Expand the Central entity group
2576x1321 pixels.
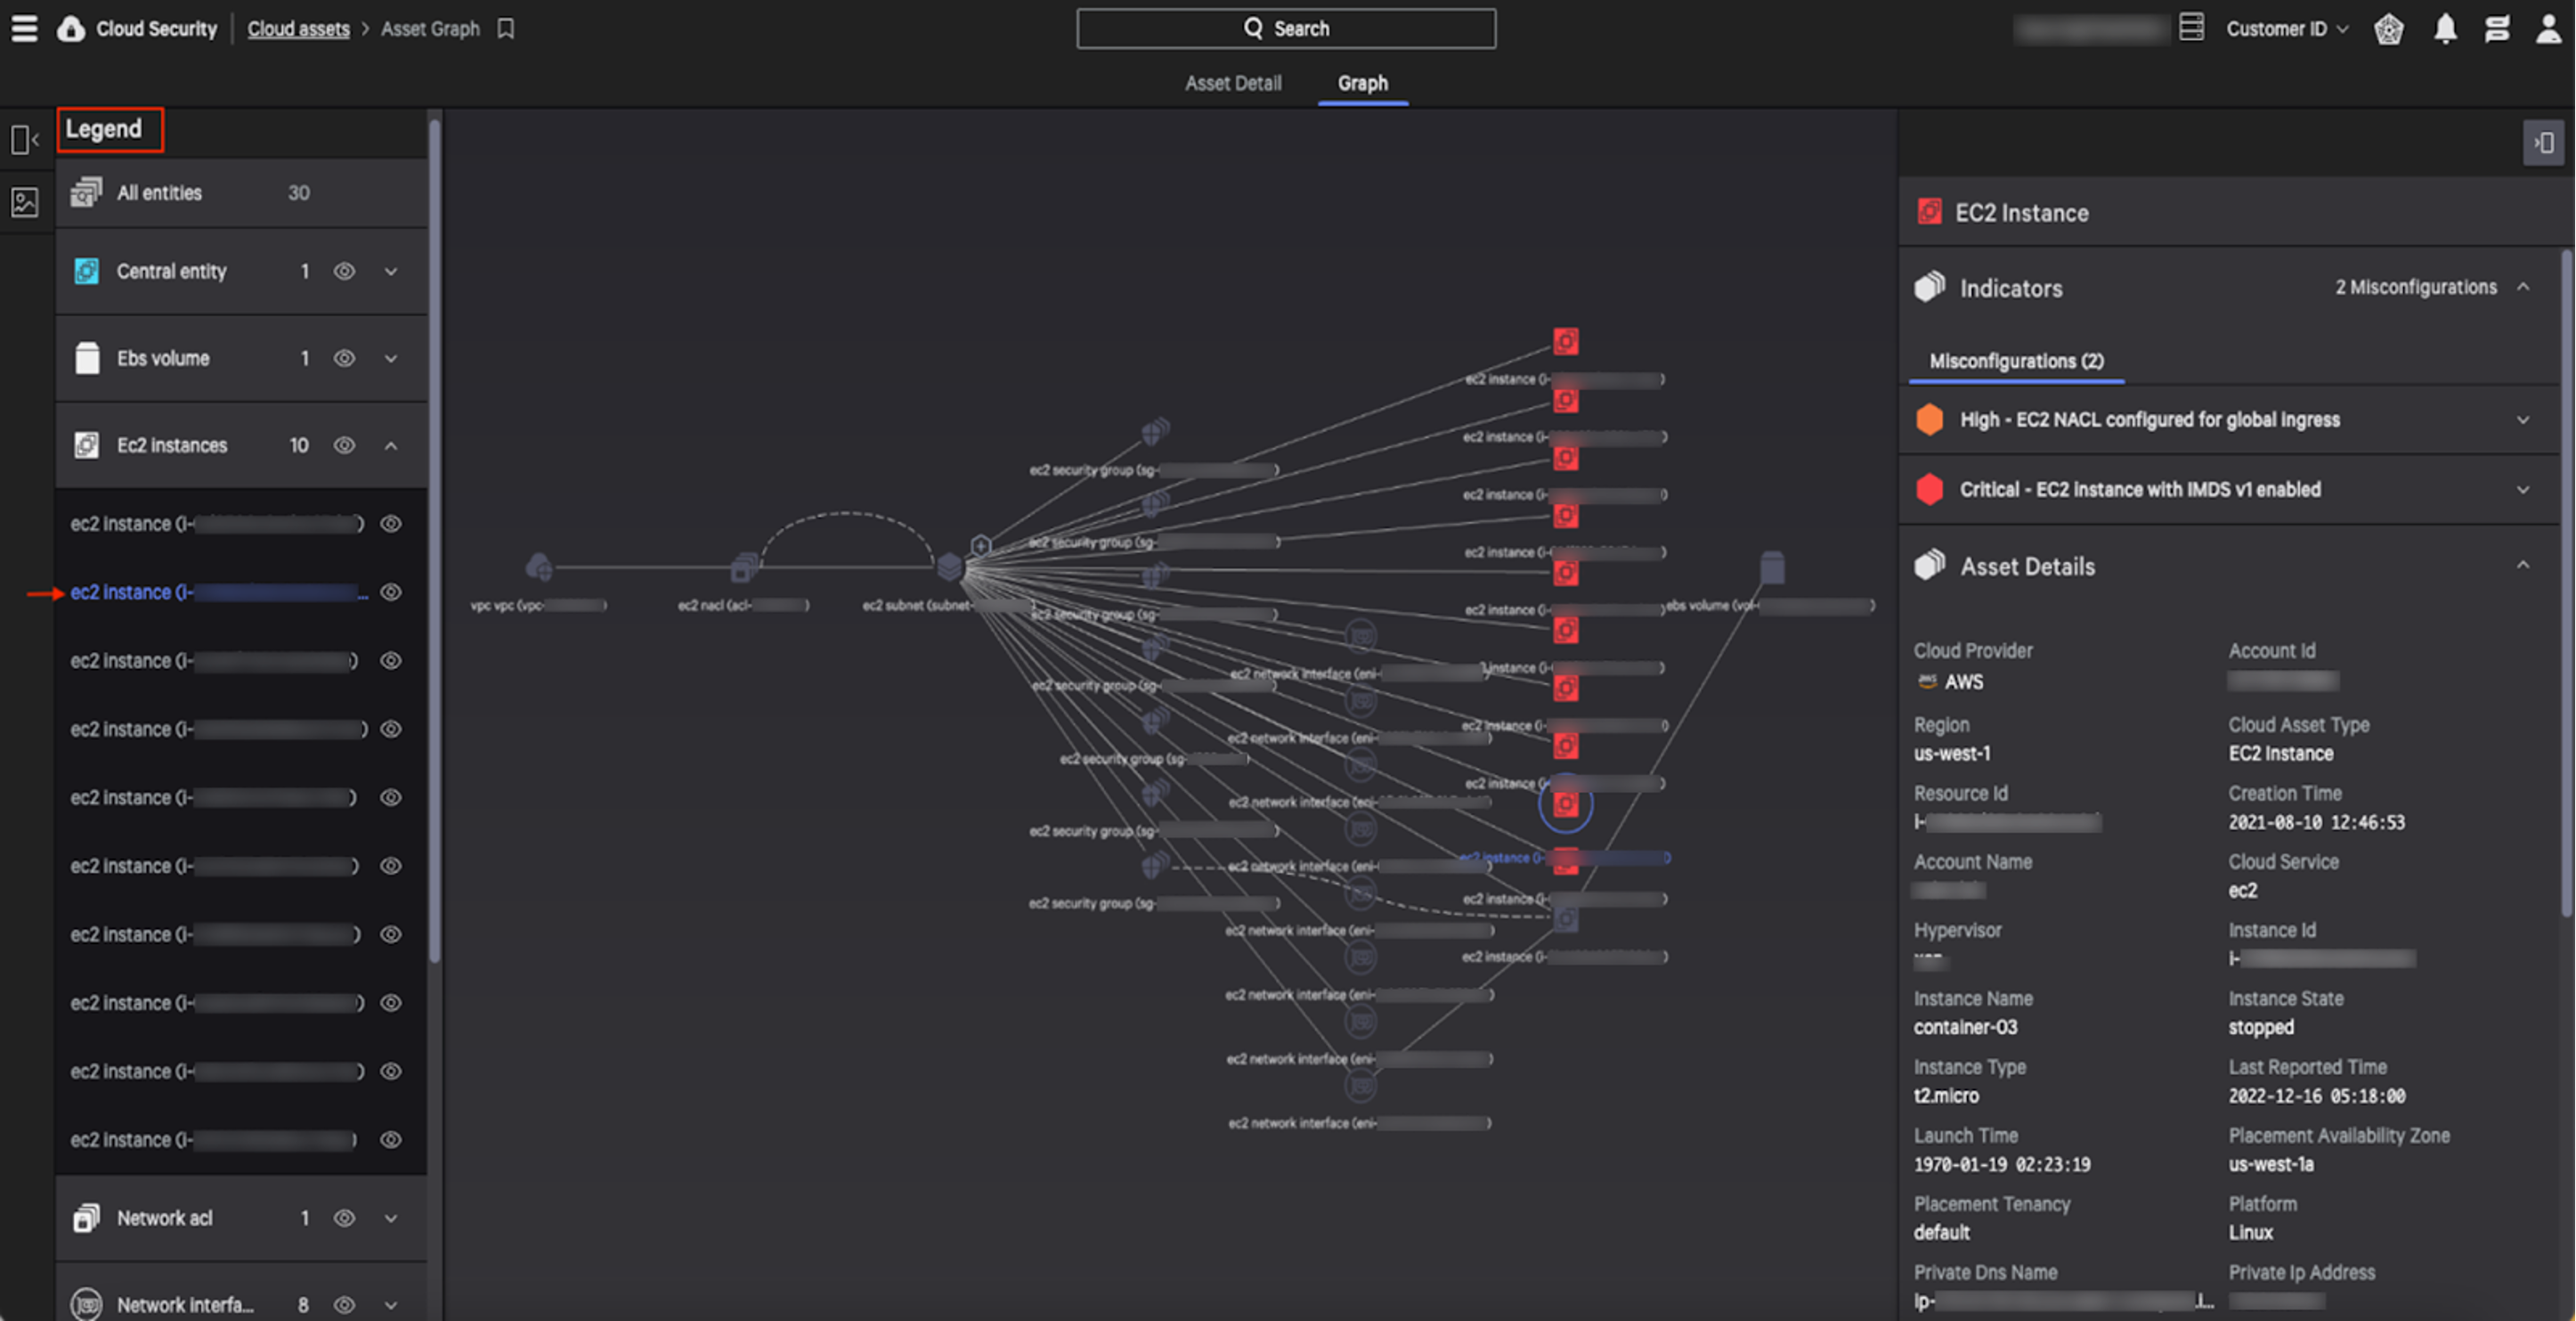(391, 271)
